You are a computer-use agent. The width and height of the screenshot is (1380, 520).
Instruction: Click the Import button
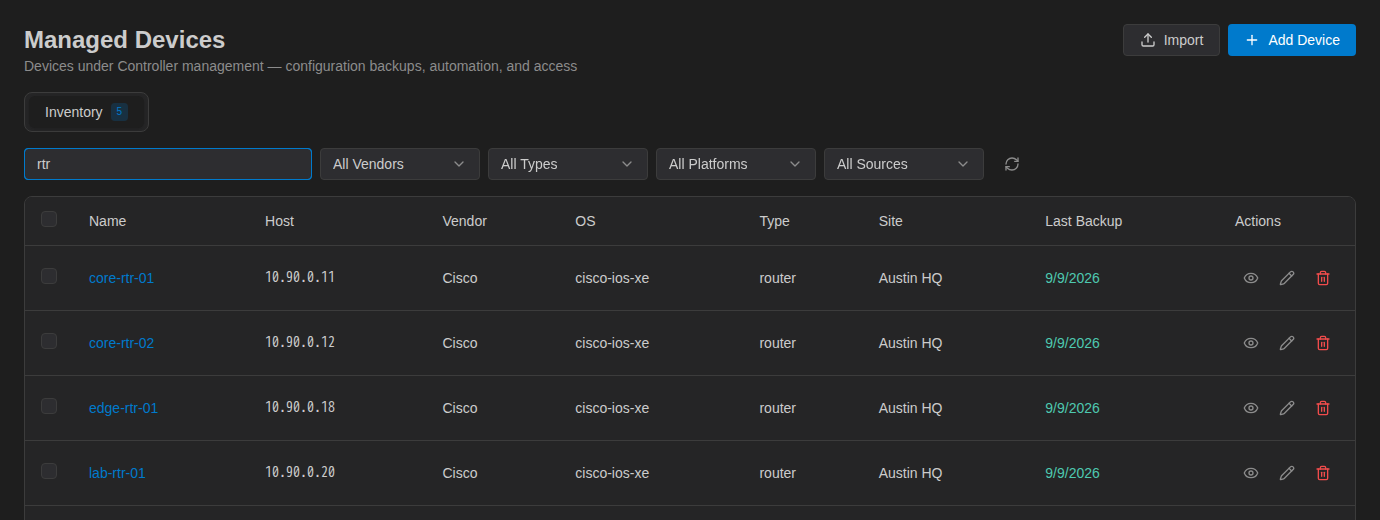pos(1171,40)
